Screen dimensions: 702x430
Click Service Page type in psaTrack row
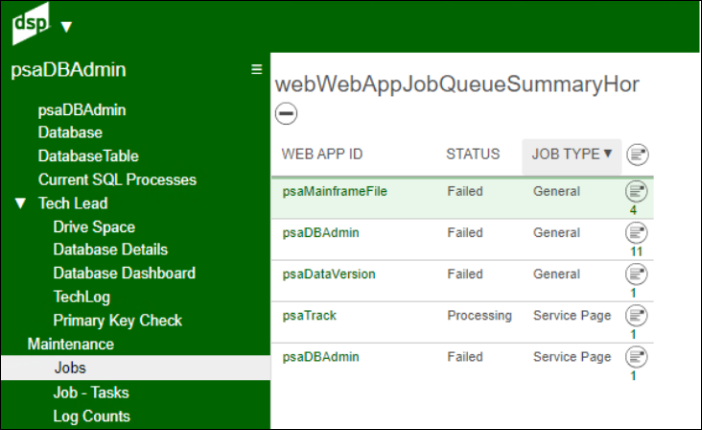coord(572,316)
